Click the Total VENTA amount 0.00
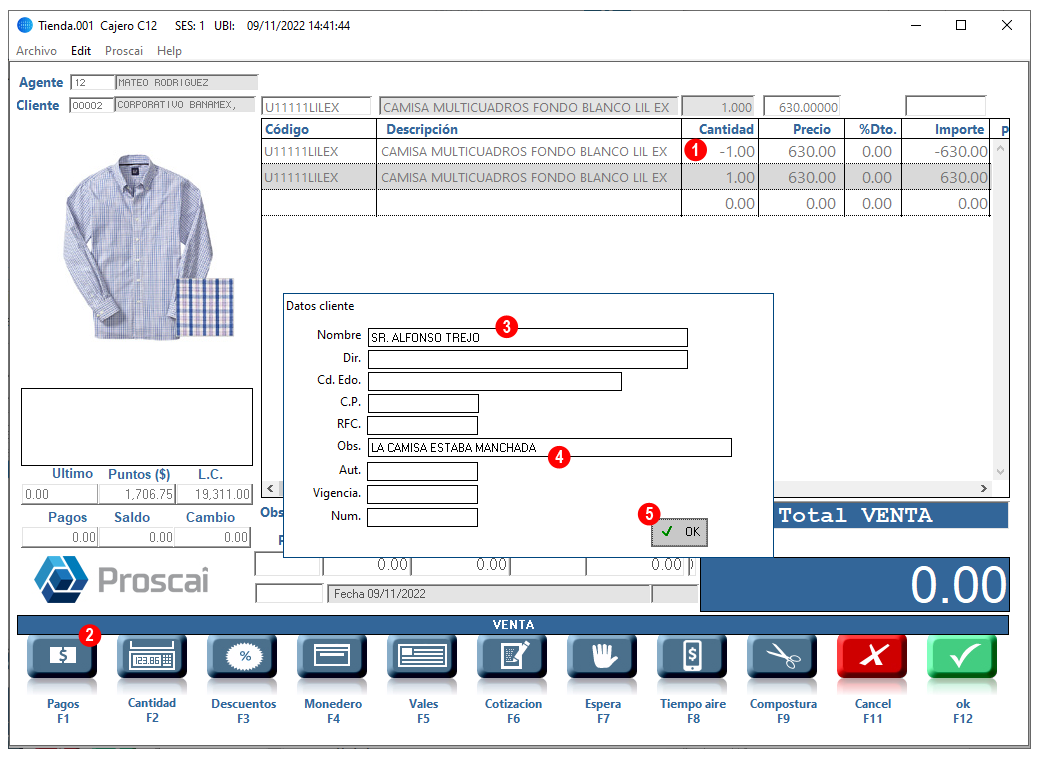 tap(855, 585)
